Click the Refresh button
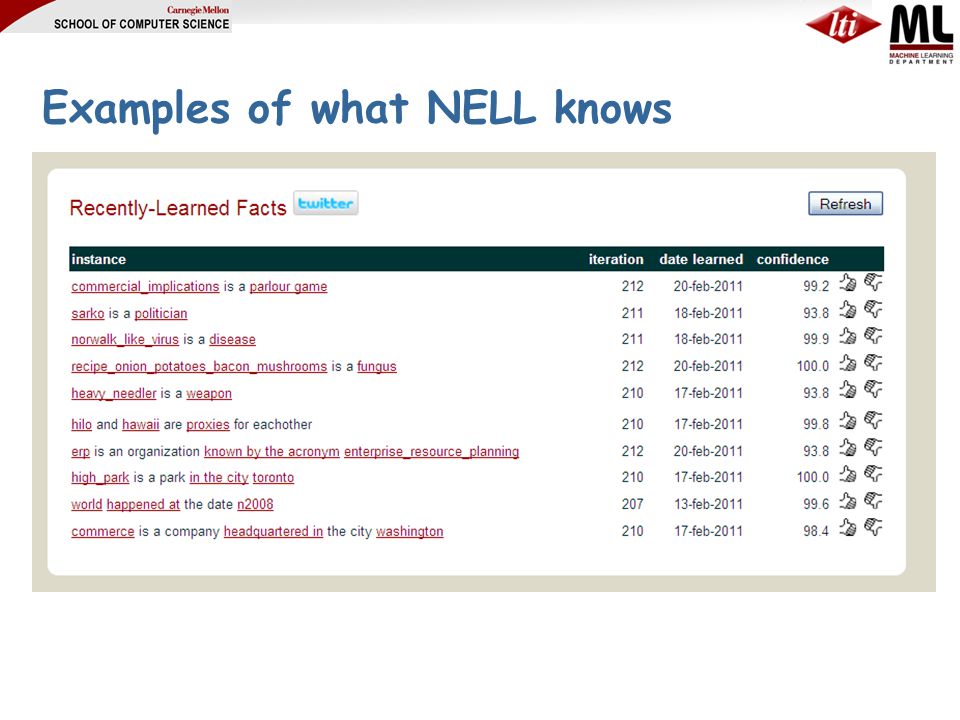 (846, 204)
